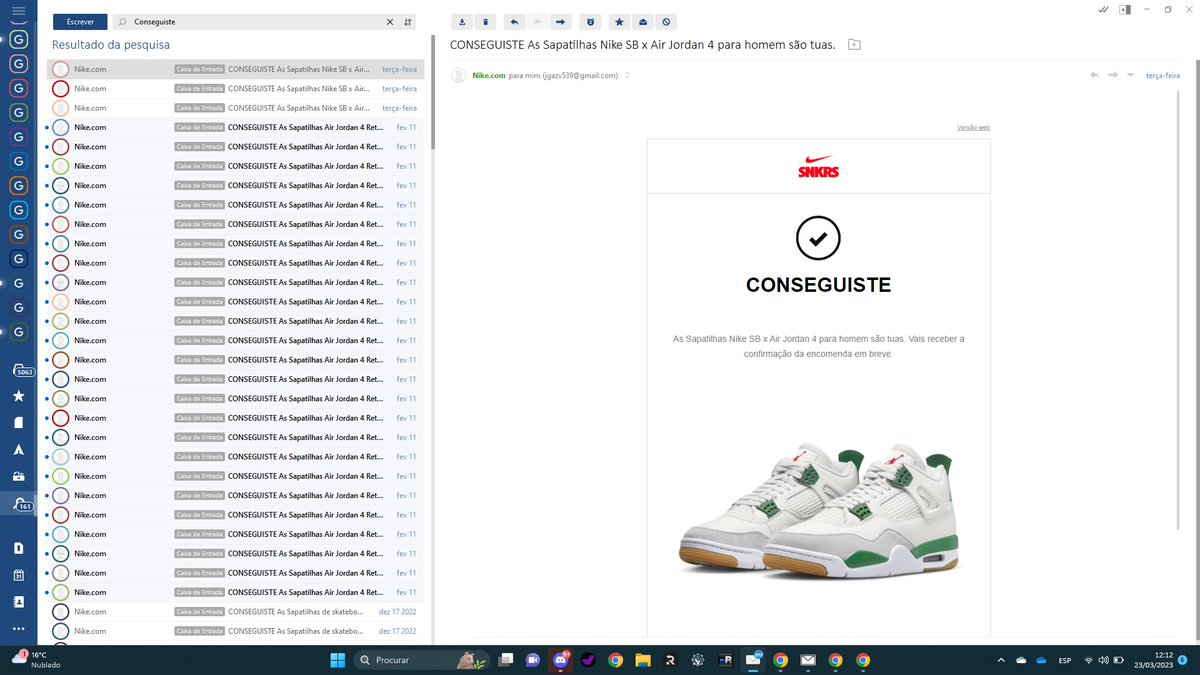Click the double checkmark icon near the window controls
The height and width of the screenshot is (675, 1200).
tap(1103, 9)
